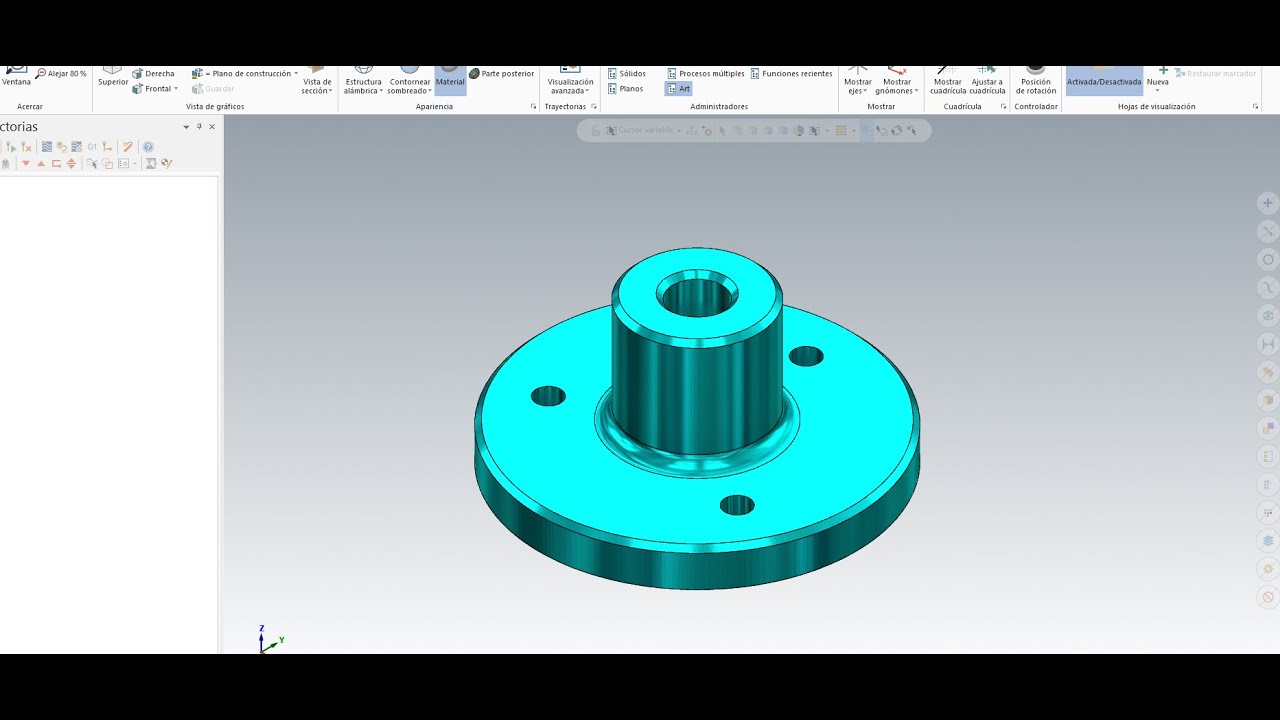Toggle Posición de rotación
Screen dimensions: 1280x720
[1036, 80]
